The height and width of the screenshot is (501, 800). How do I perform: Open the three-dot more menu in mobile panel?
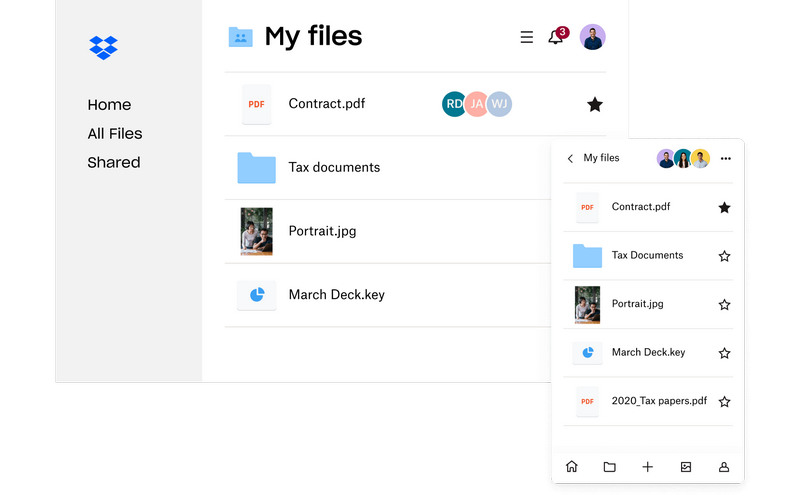725,158
